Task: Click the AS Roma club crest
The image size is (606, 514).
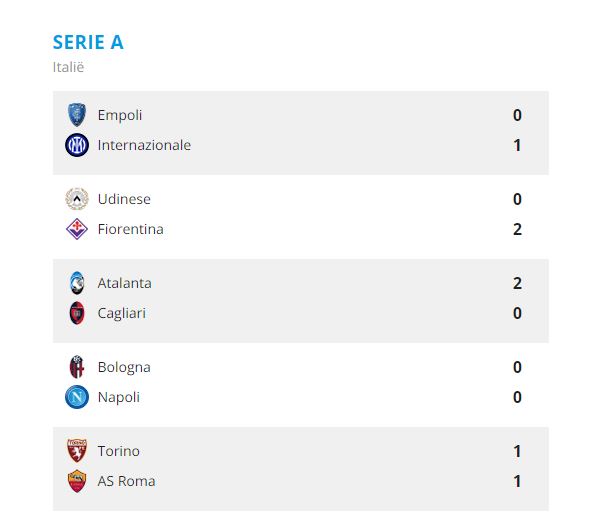Action: point(77,481)
